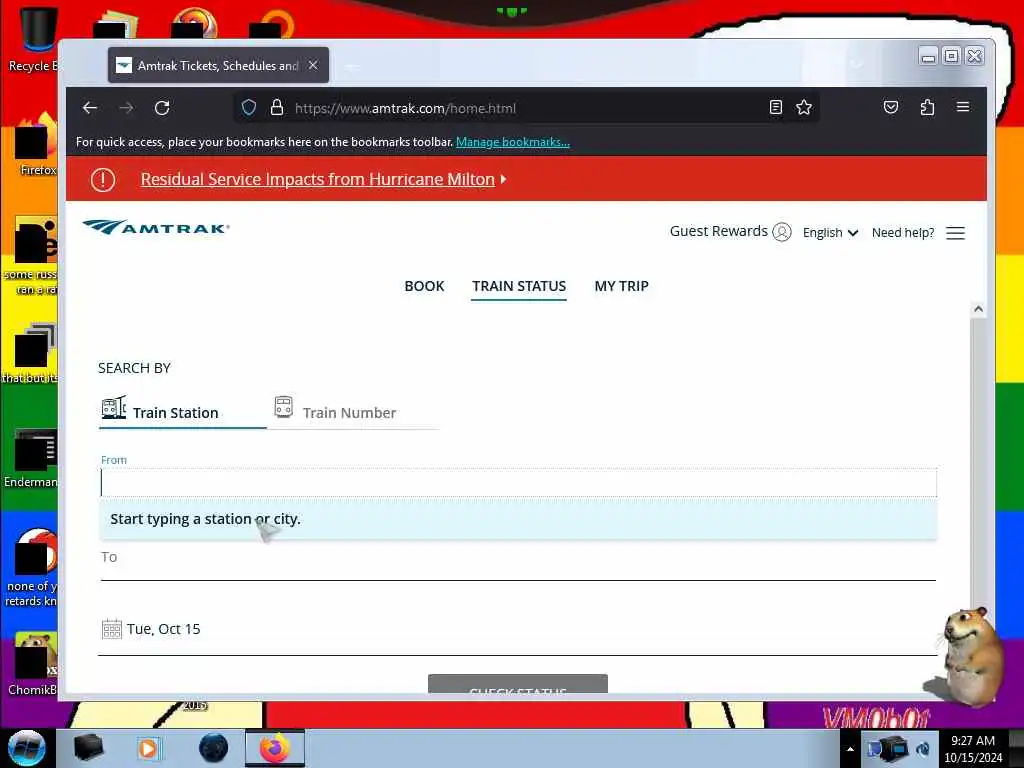Click the To station input field

click(x=519, y=563)
